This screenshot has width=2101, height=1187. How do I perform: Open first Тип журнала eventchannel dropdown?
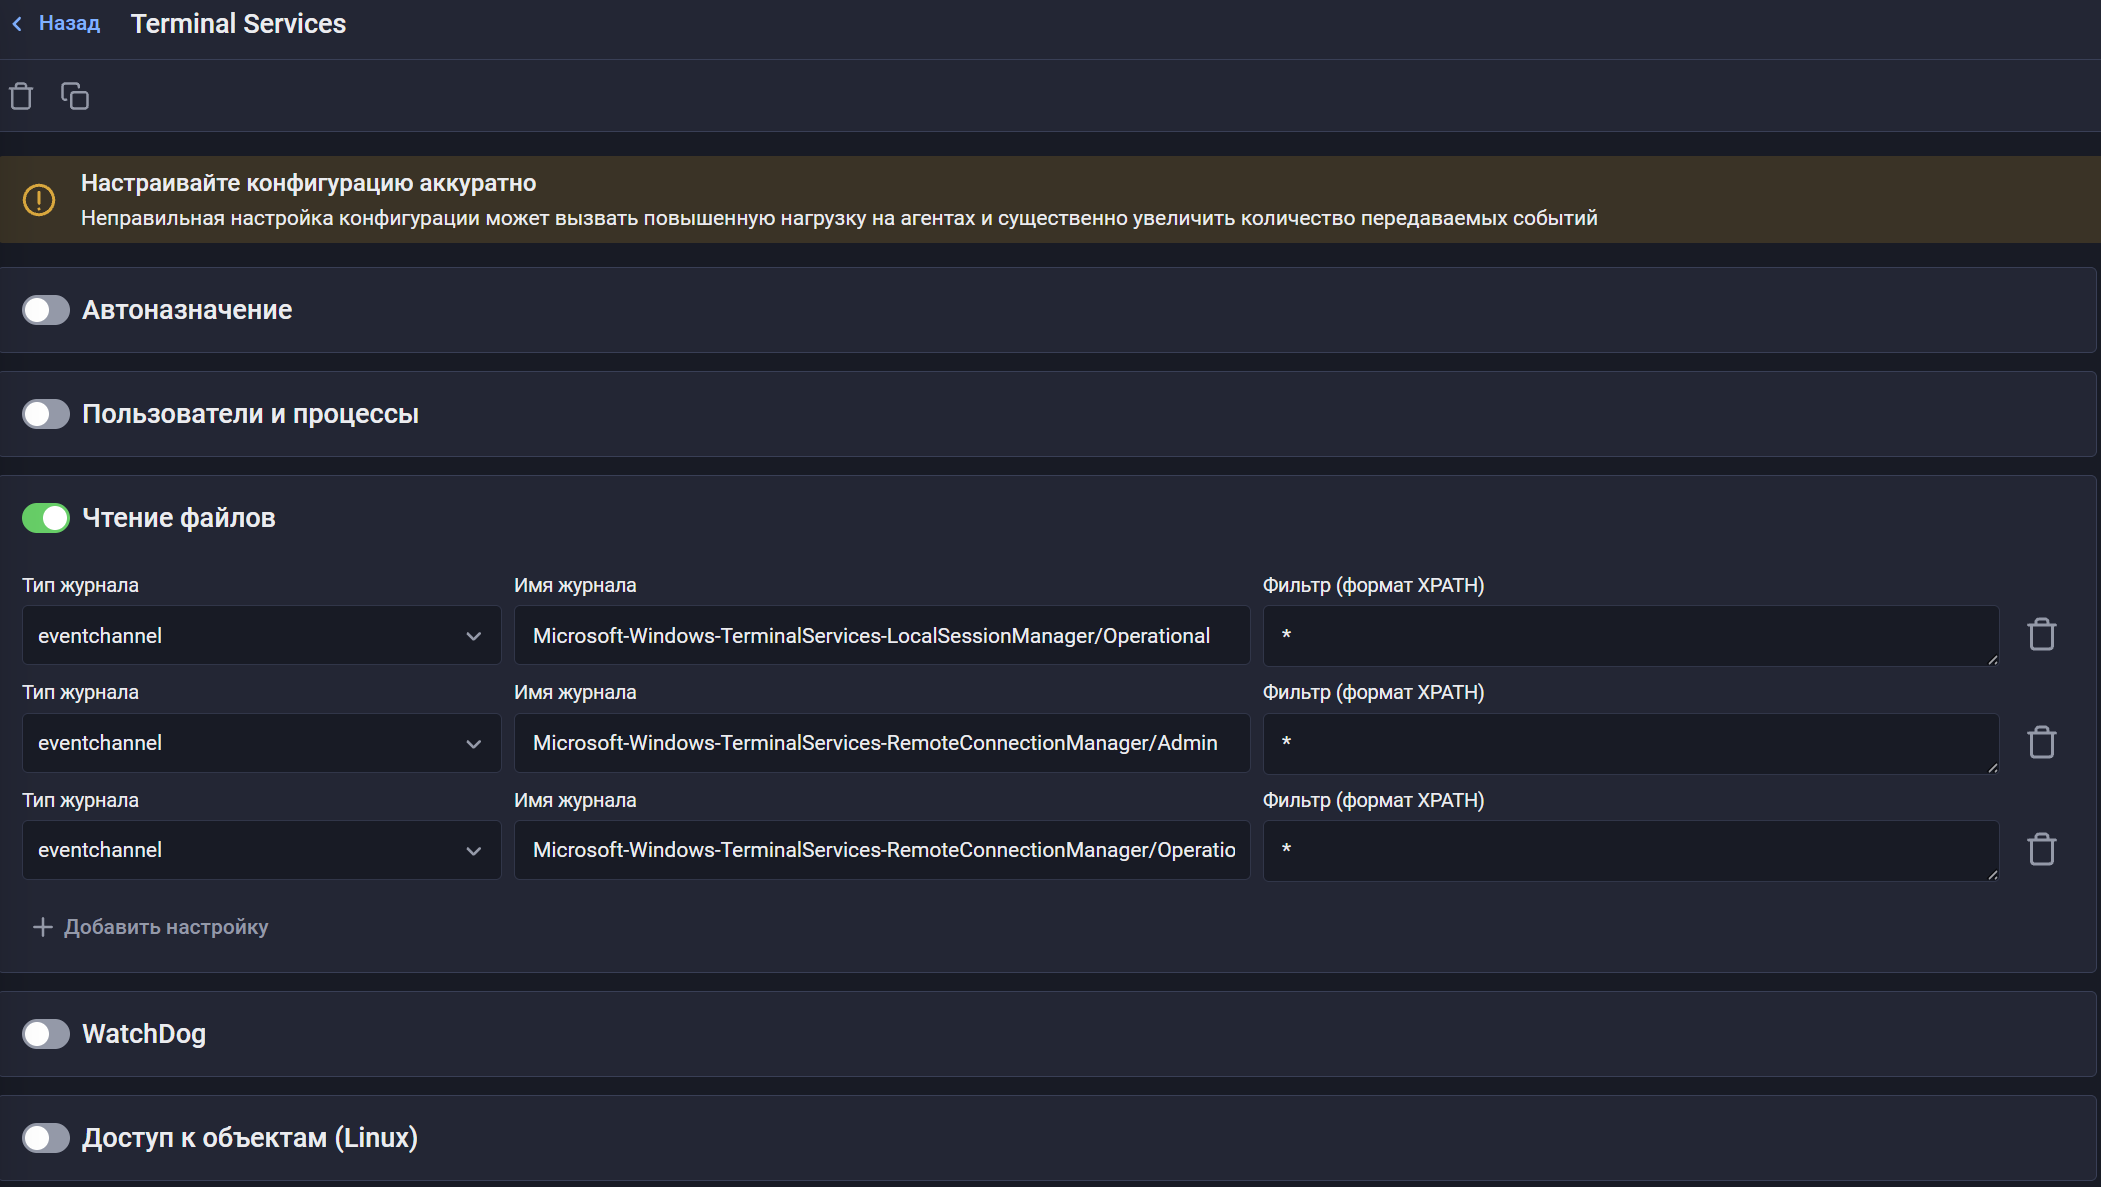pos(261,636)
